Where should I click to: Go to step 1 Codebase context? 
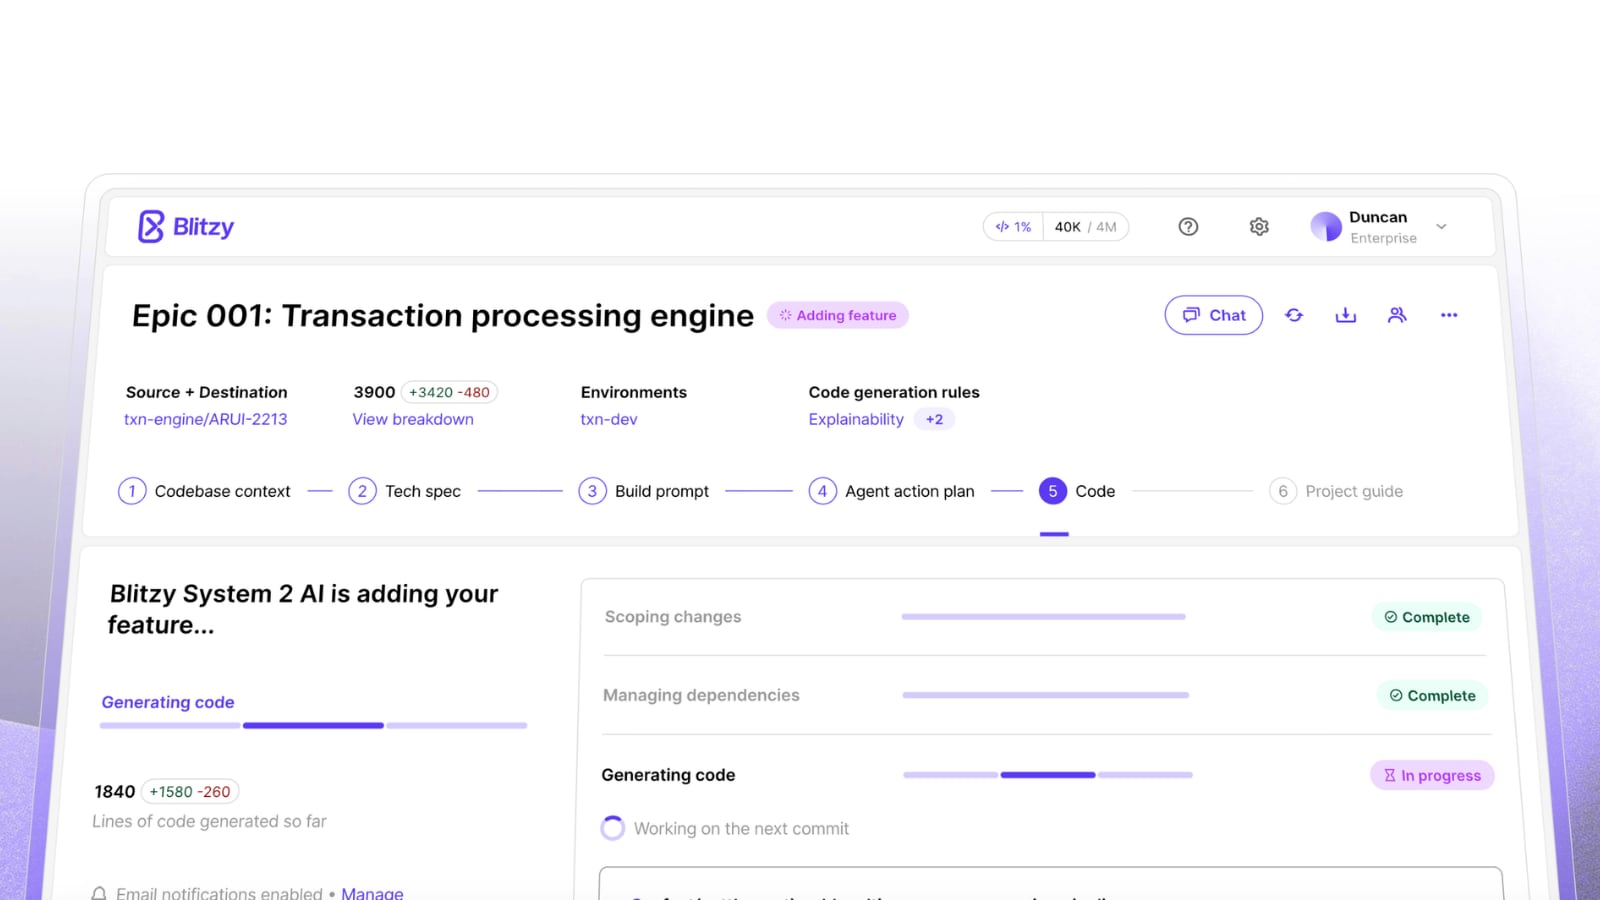click(205, 491)
